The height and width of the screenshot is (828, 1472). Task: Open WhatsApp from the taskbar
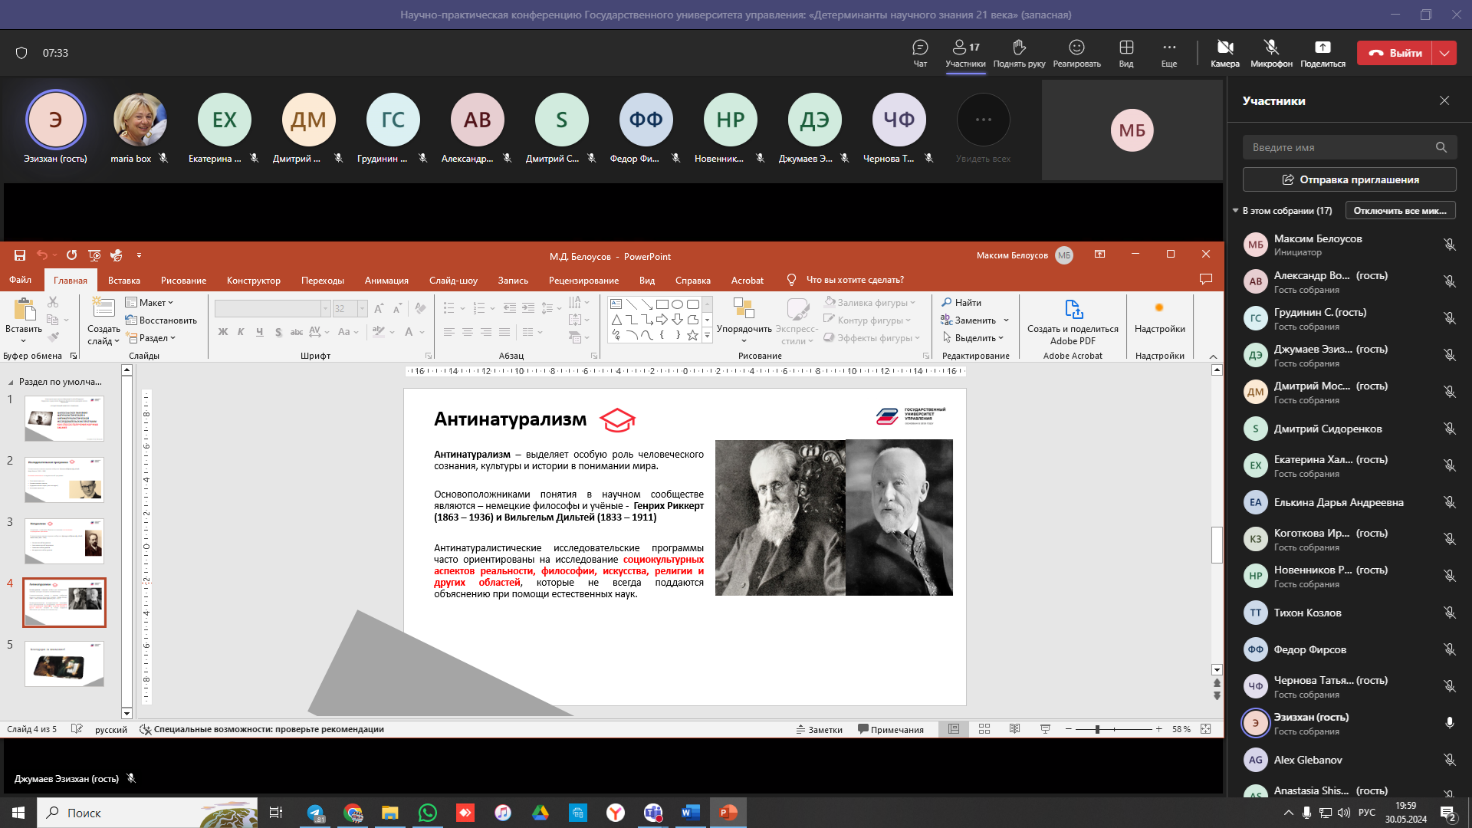(x=428, y=812)
